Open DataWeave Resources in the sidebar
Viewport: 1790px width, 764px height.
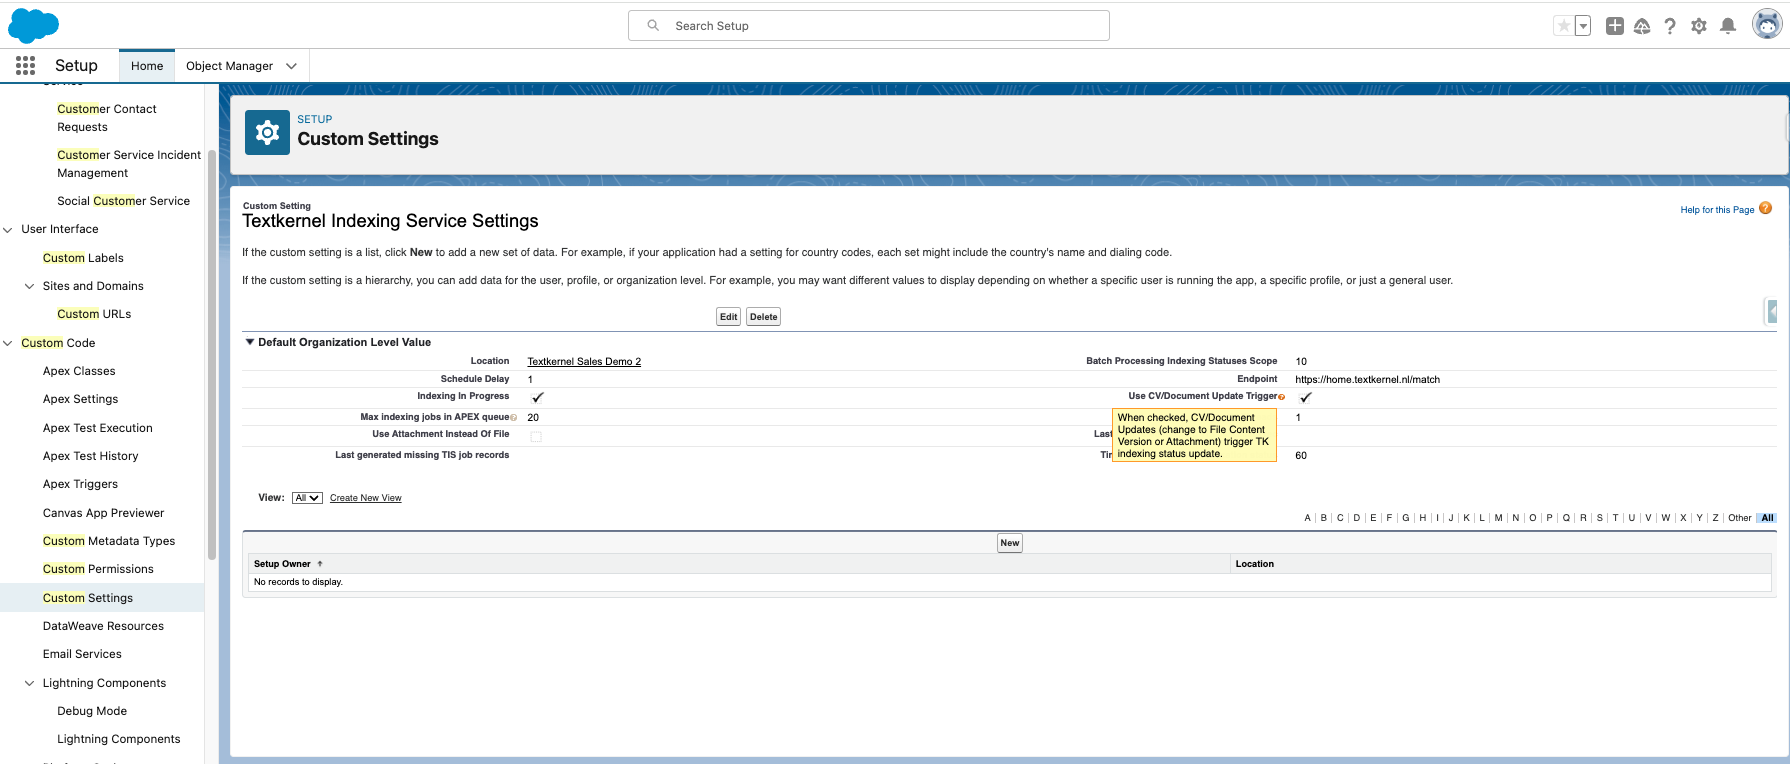(103, 626)
